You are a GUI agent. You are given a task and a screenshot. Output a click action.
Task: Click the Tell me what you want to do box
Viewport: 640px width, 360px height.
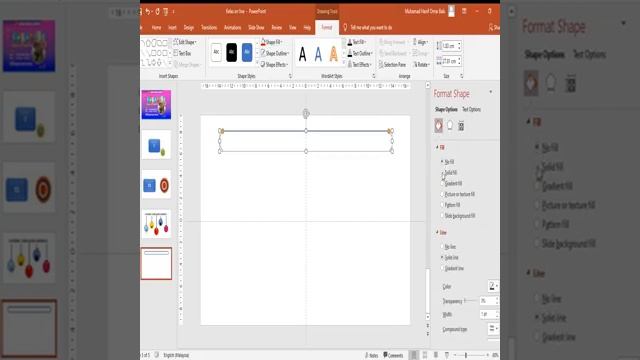coord(371,27)
